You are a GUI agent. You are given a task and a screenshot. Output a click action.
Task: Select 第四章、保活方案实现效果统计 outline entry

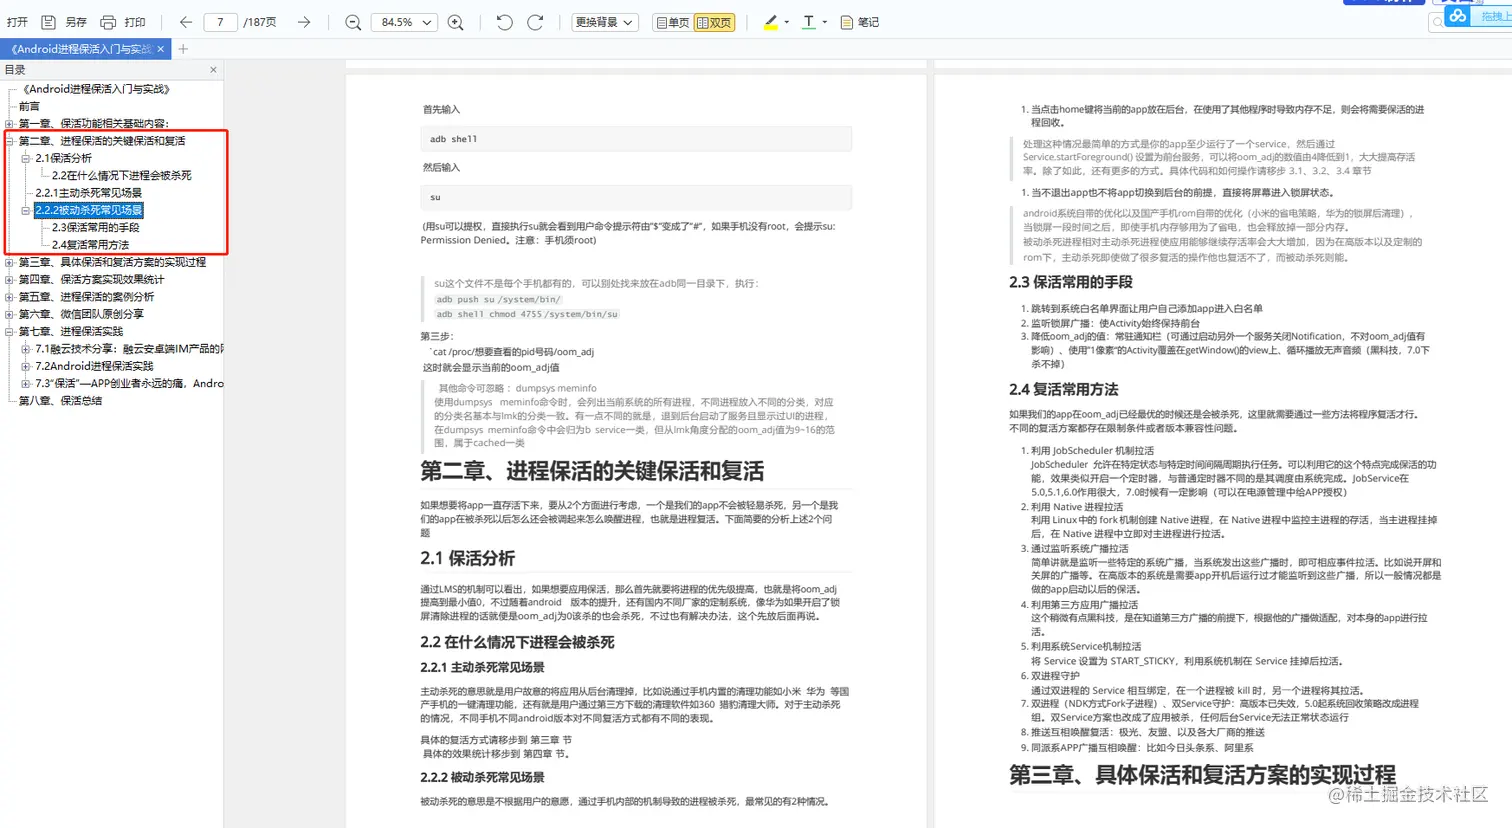[x=92, y=280]
